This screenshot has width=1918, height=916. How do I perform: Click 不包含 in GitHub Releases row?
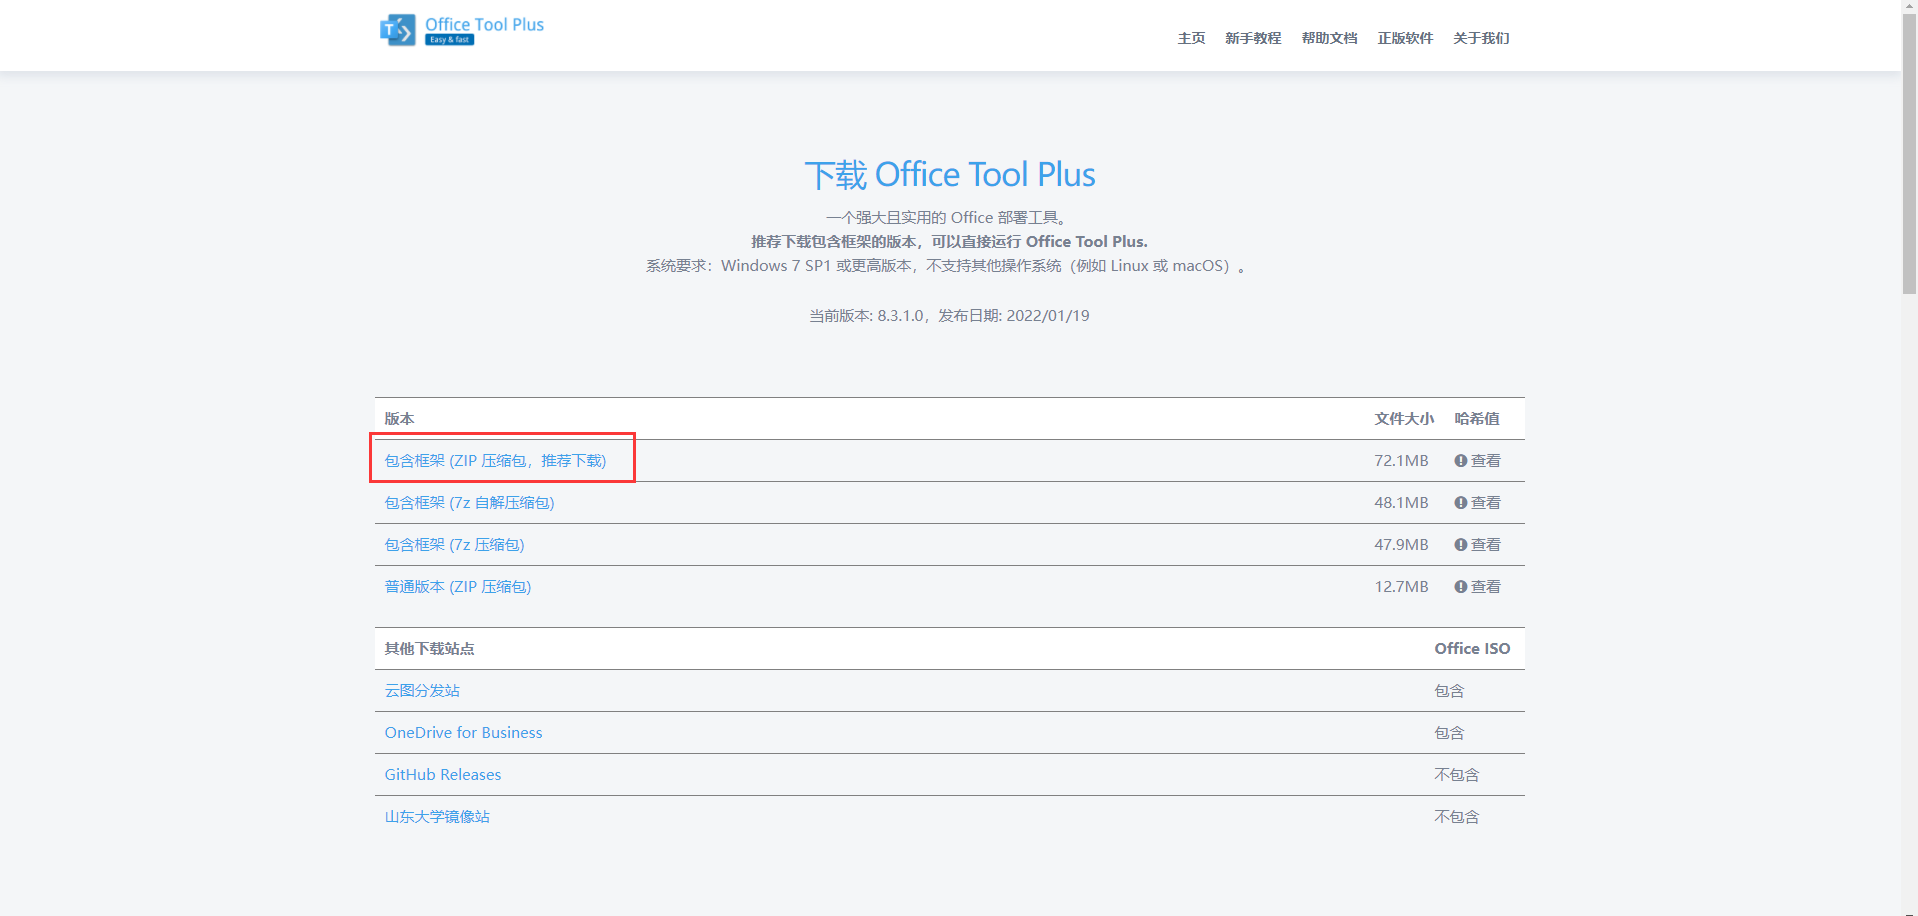point(1456,775)
